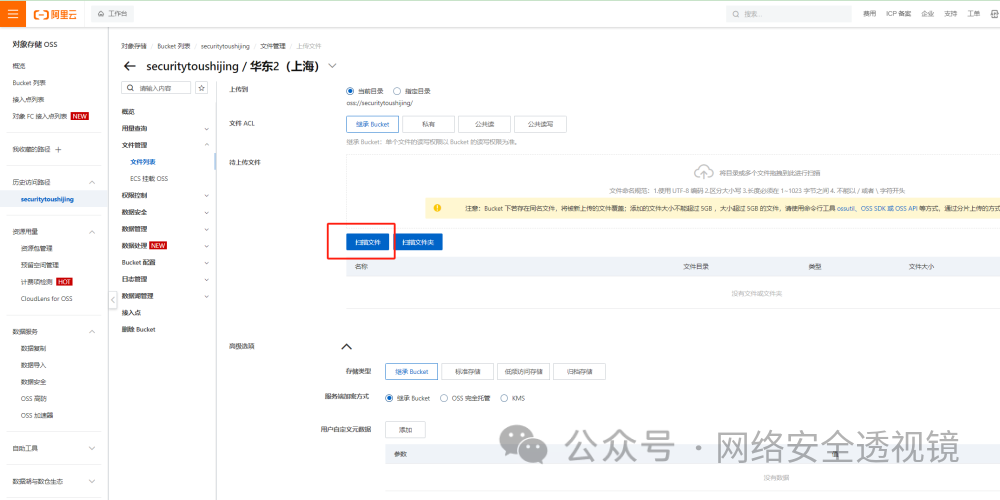Screen dimensions: 1000x500
Task: Click the cloud upload icon
Action: click(703, 172)
